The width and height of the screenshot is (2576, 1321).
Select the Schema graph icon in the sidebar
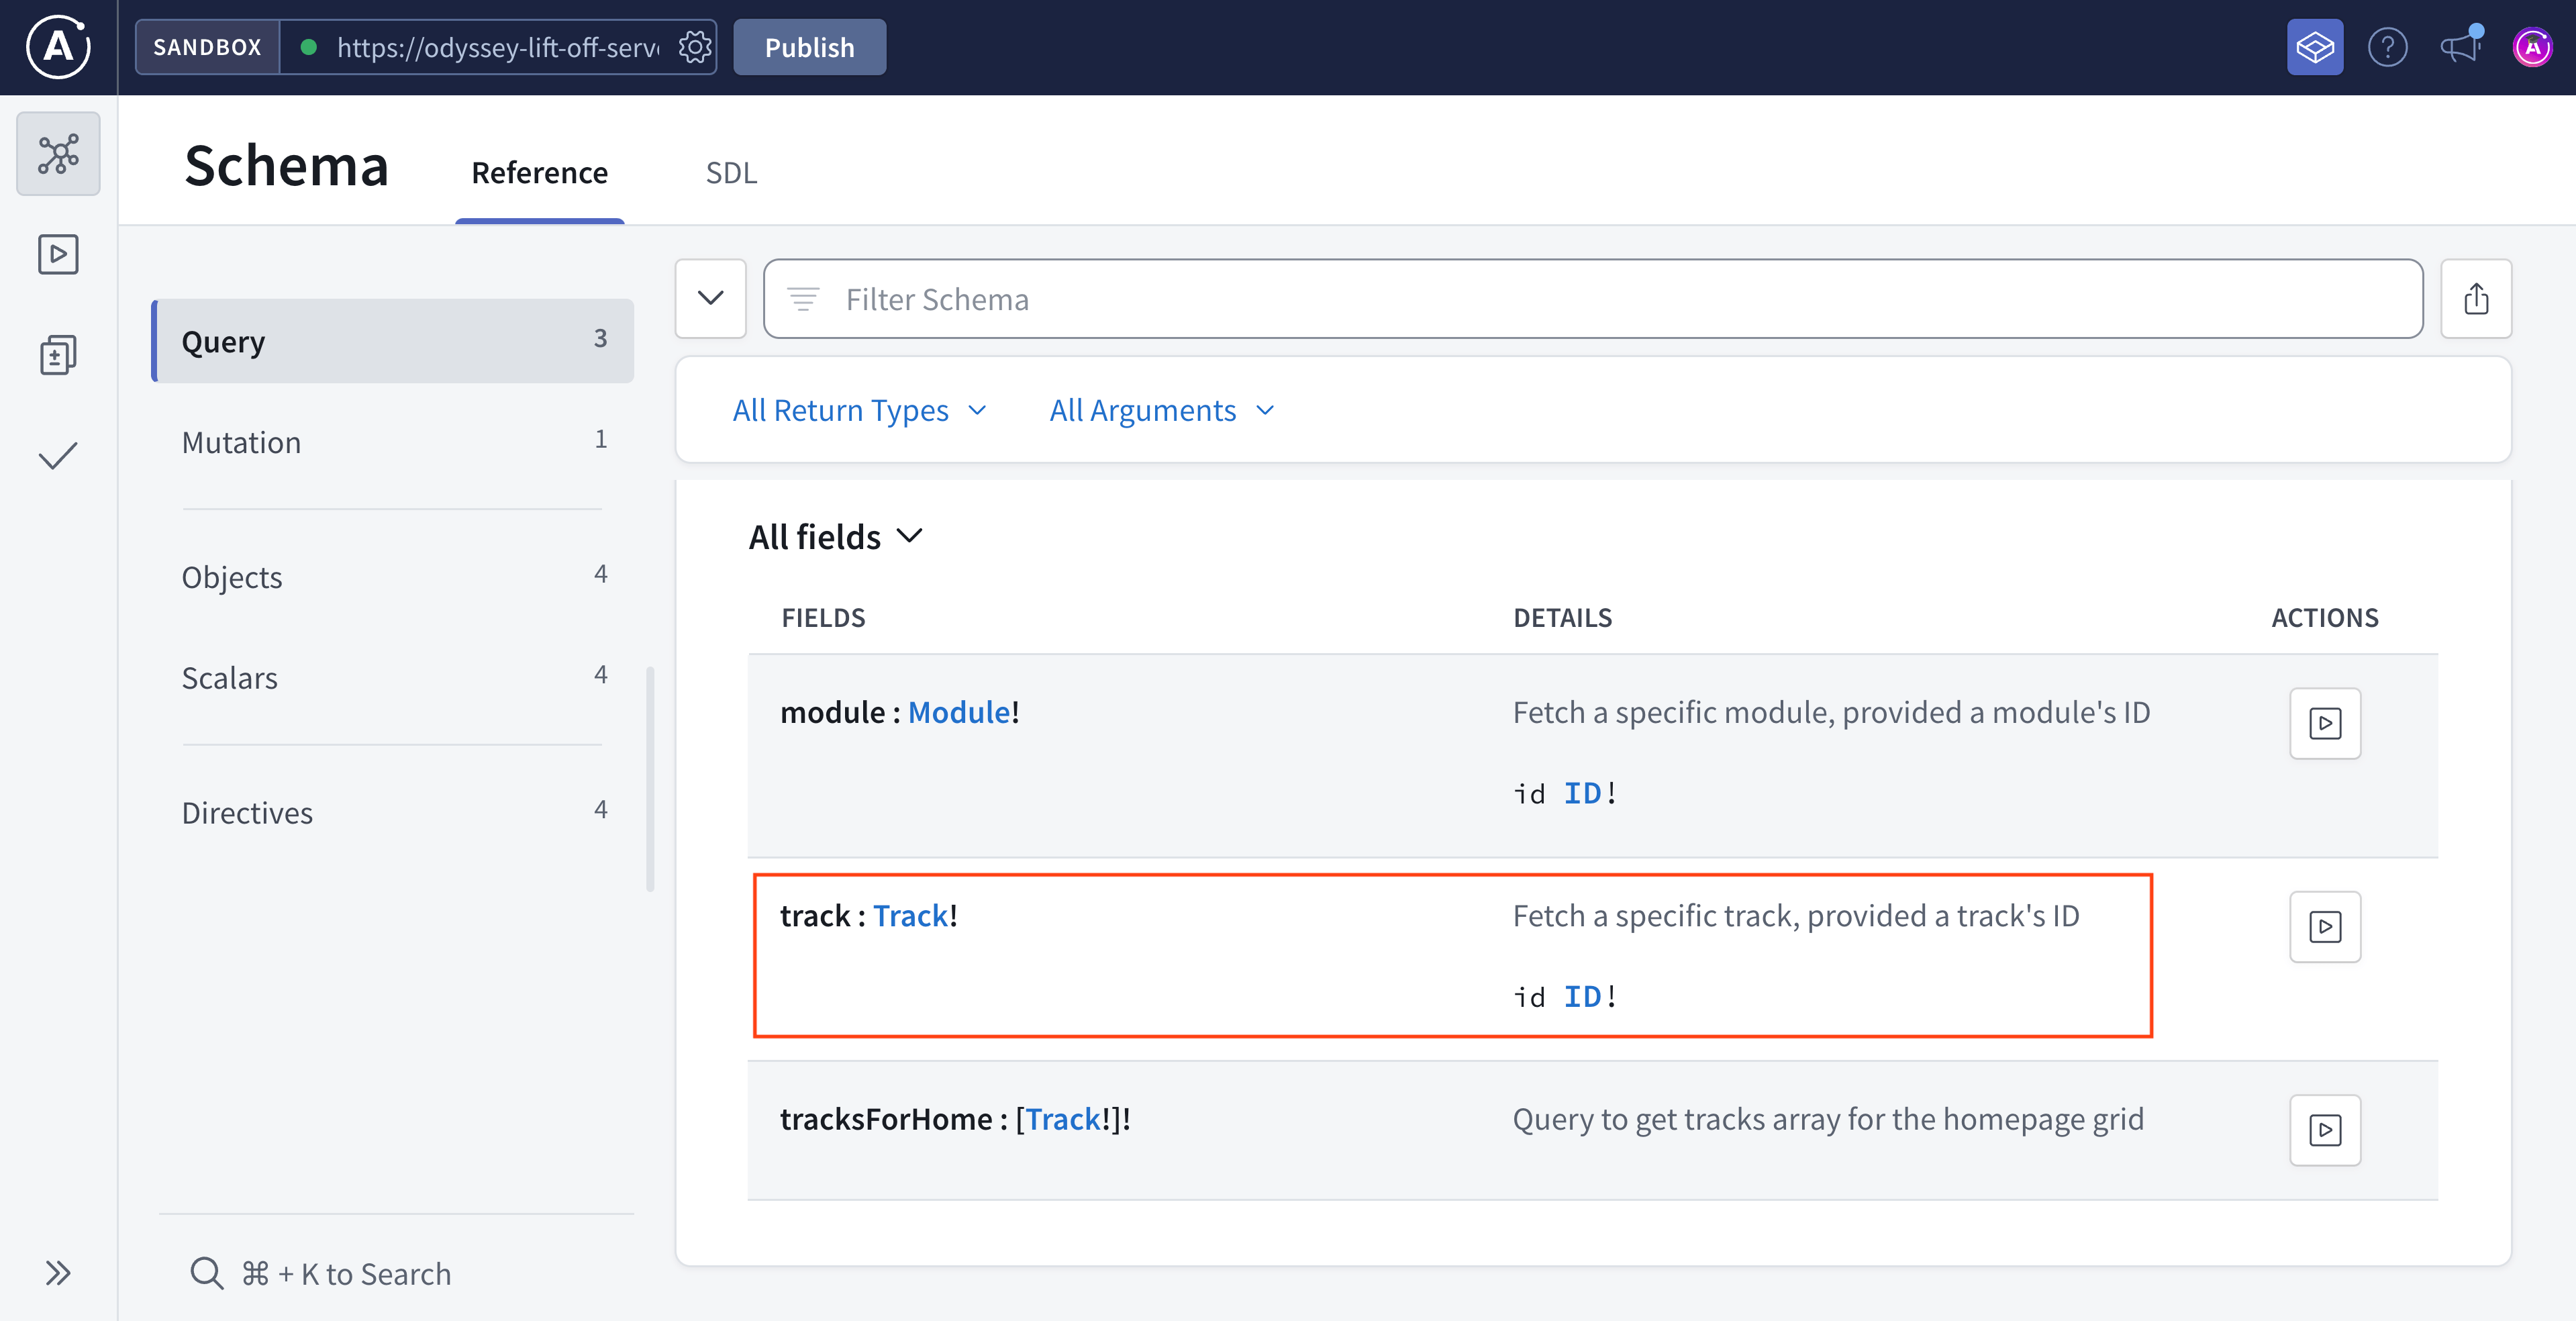coord(57,153)
